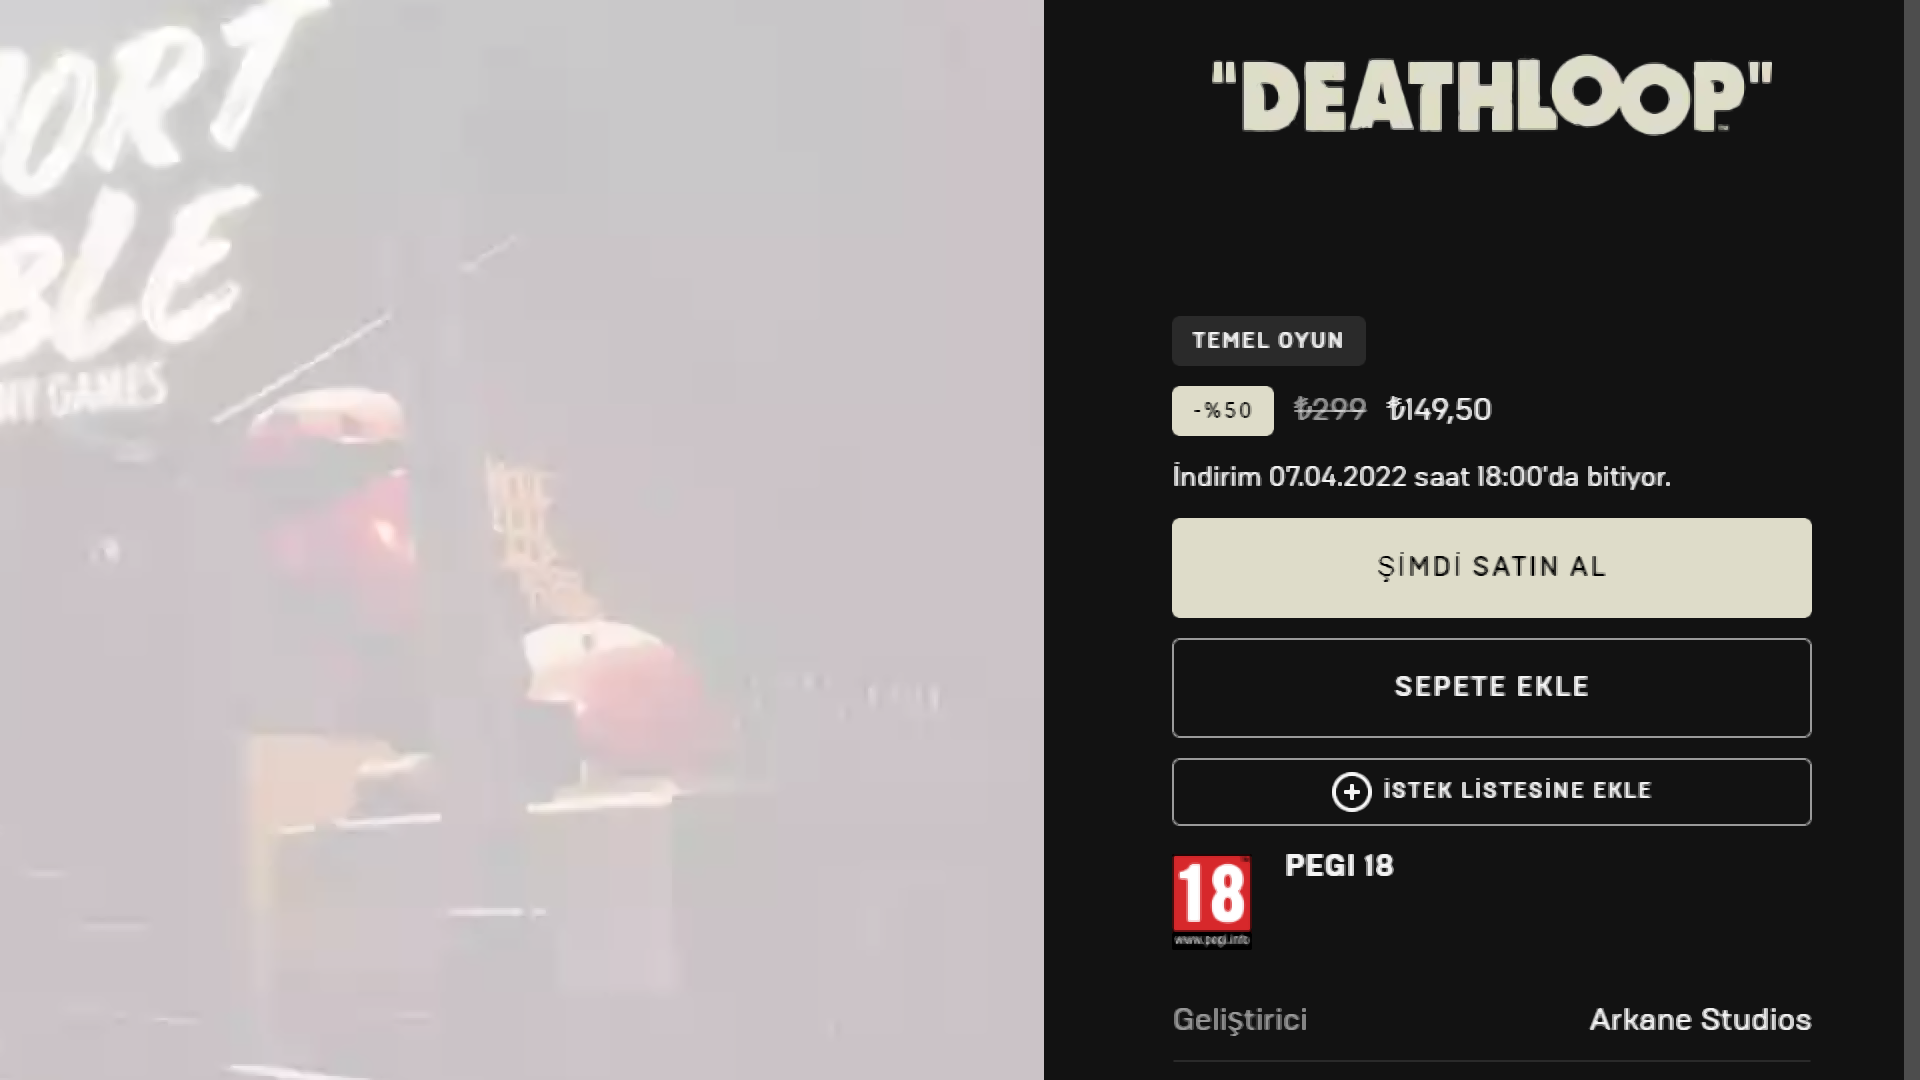The image size is (1920, 1080).
Task: Click the divider line below developer row
Action: pyautogui.click(x=1491, y=1061)
